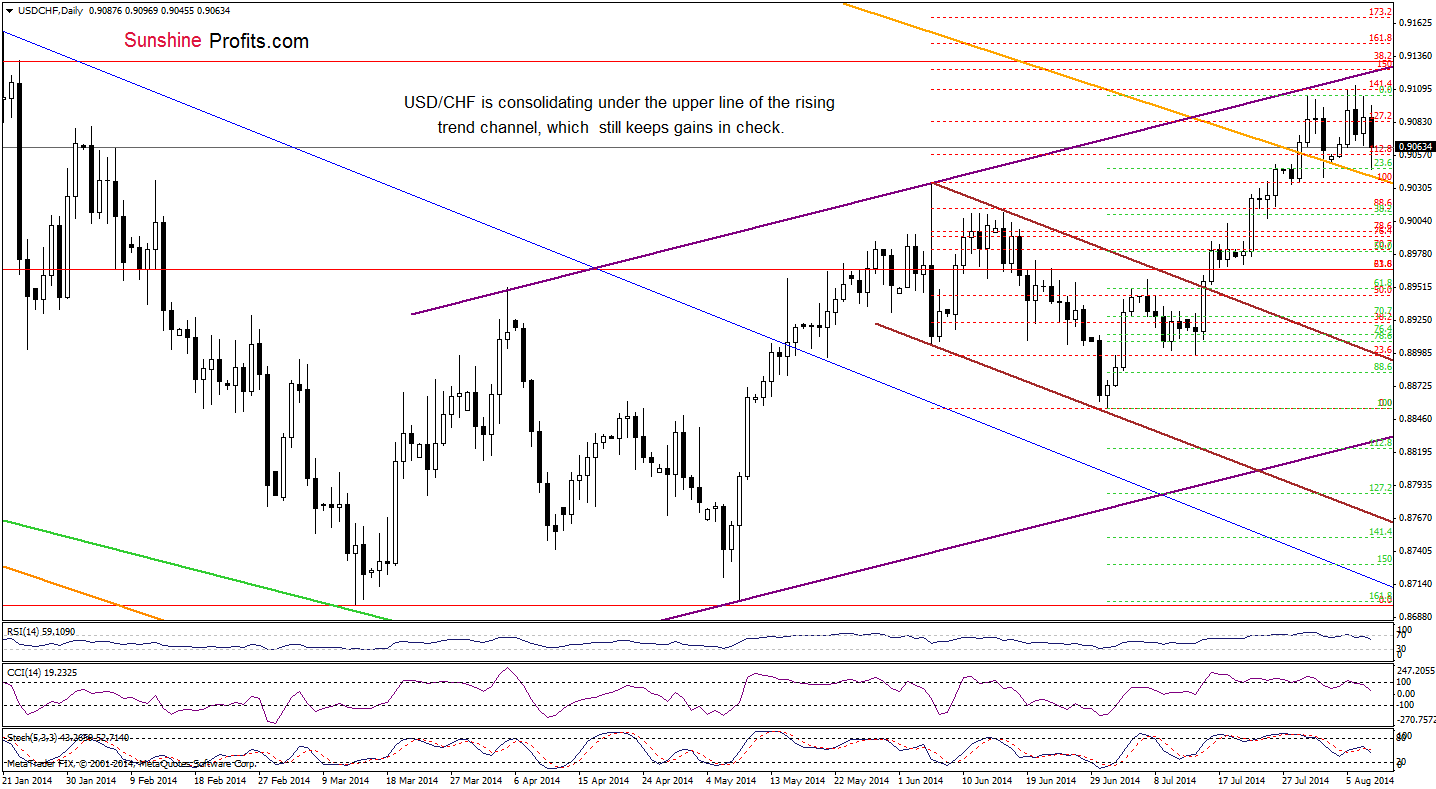This screenshot has width=1436, height=789.
Task: Click date label 21 Jan 2014
Action: (26, 778)
